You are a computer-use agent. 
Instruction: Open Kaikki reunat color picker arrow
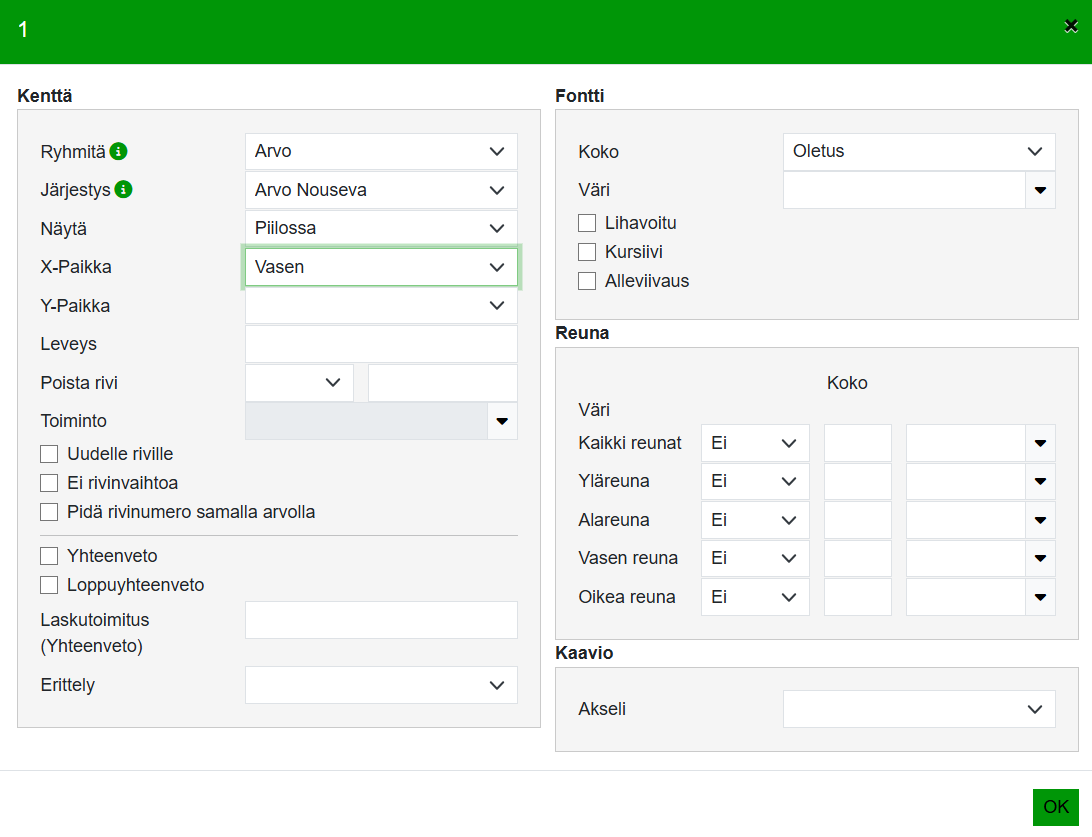pyautogui.click(x=1040, y=443)
